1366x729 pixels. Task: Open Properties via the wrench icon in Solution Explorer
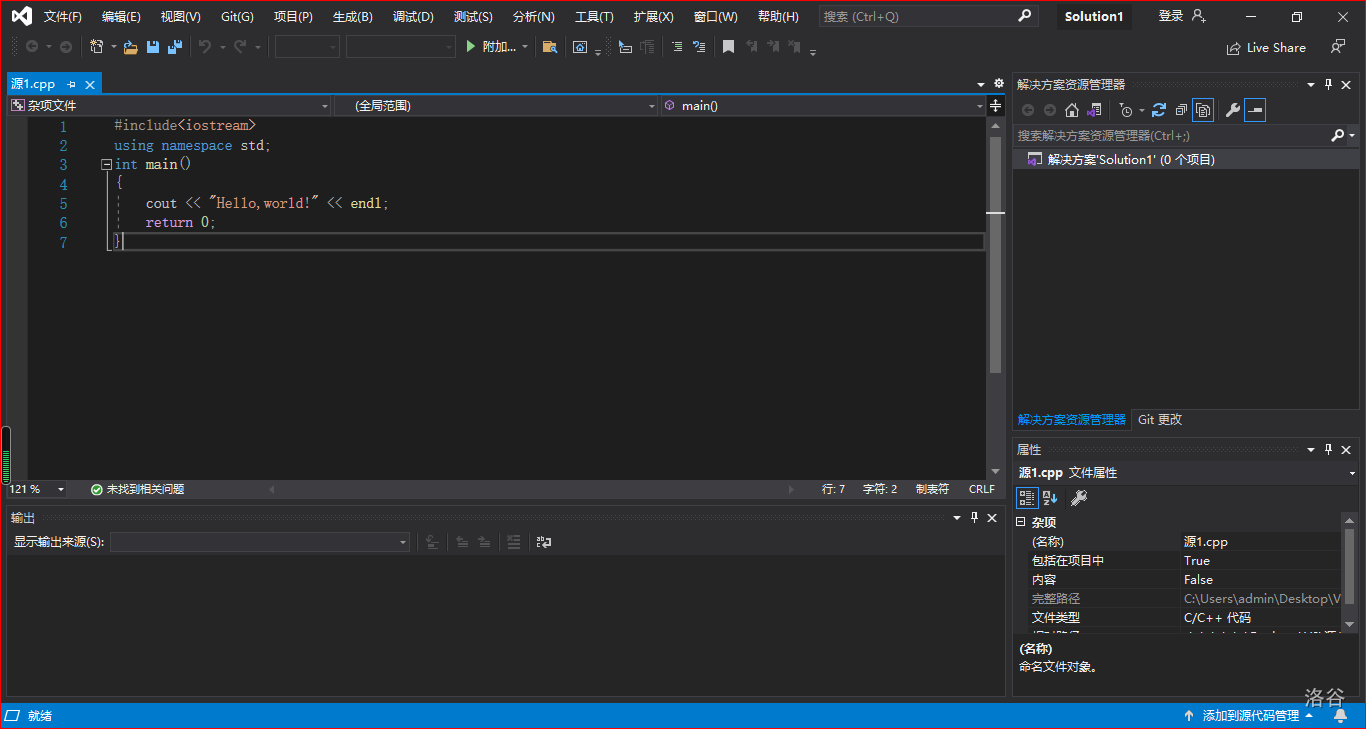pos(1233,110)
